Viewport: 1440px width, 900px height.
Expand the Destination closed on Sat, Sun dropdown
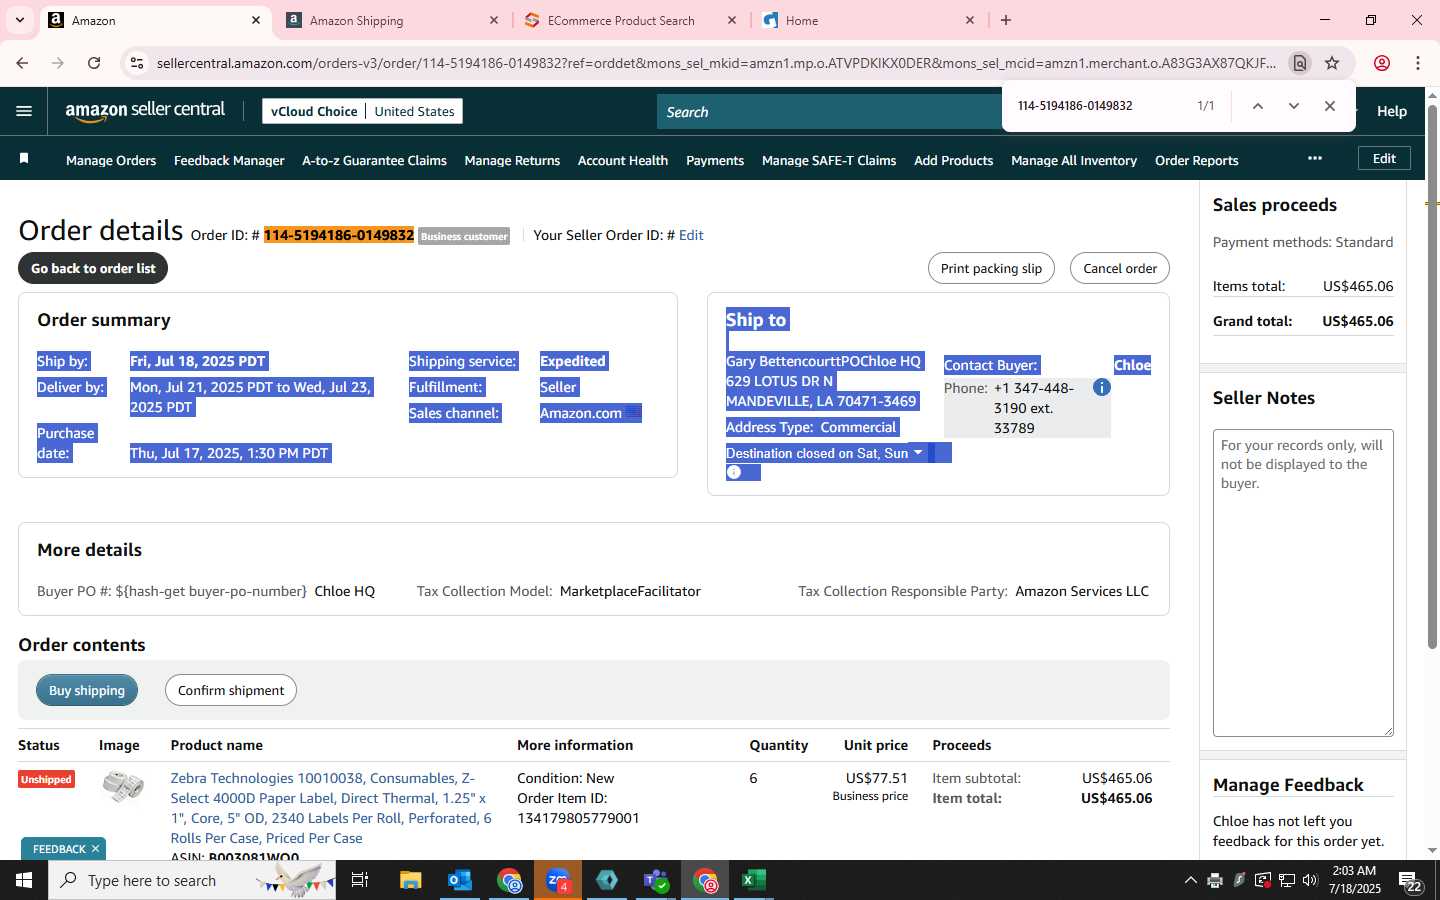[918, 453]
